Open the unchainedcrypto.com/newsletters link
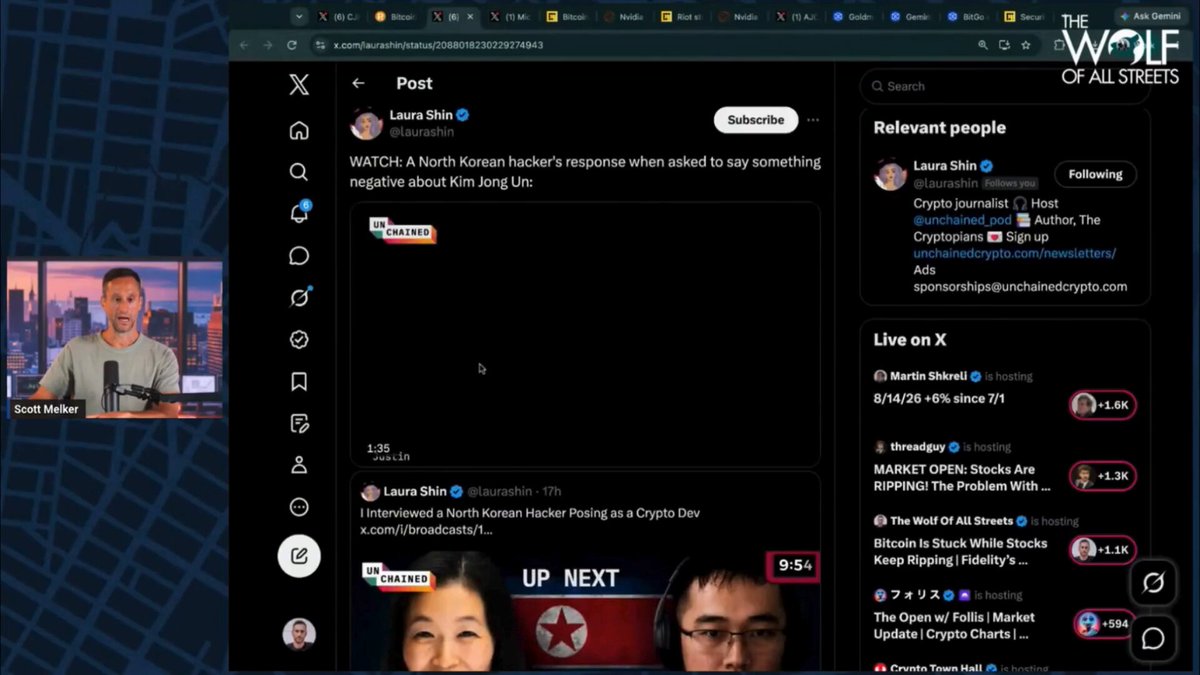The height and width of the screenshot is (675, 1200). [1014, 253]
